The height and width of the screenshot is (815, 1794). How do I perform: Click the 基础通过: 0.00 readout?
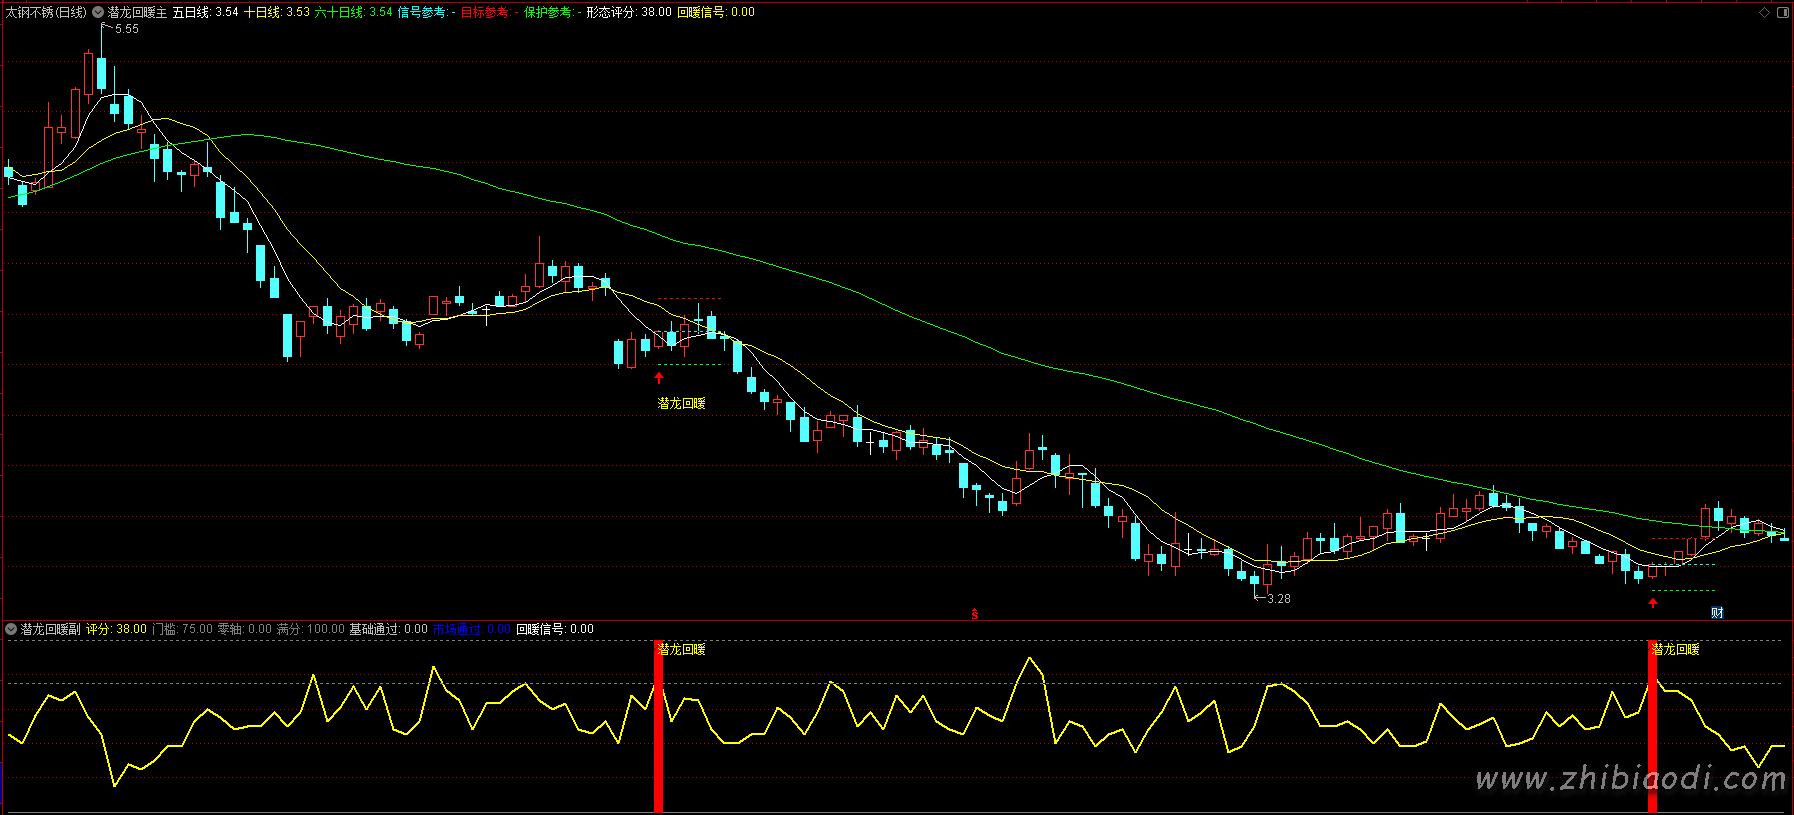(388, 629)
